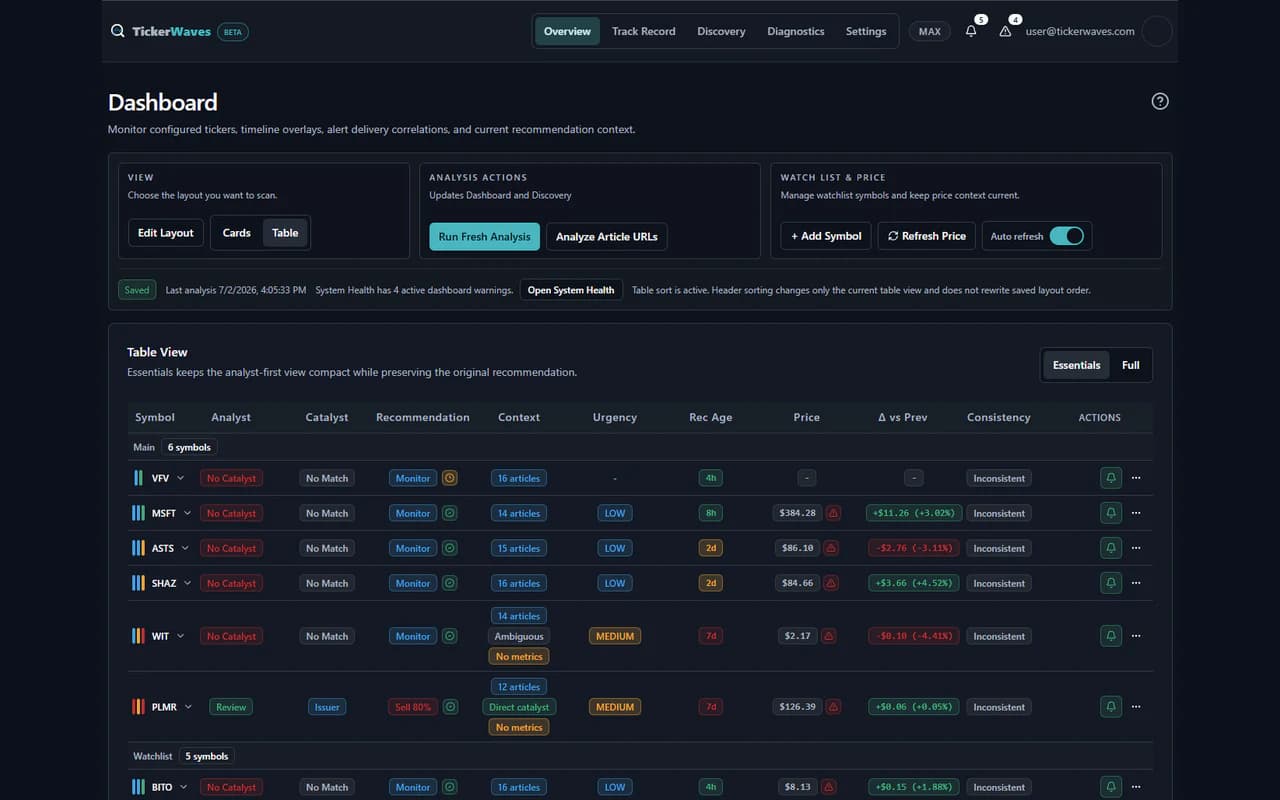Viewport: 1280px width, 800px height.
Task: Toggle the Auto refresh switch
Action: pos(1067,236)
